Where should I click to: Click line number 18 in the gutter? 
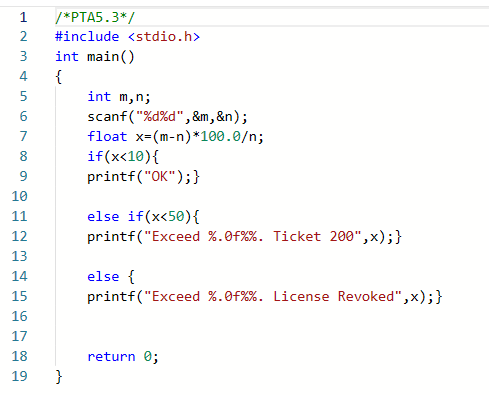[19, 356]
